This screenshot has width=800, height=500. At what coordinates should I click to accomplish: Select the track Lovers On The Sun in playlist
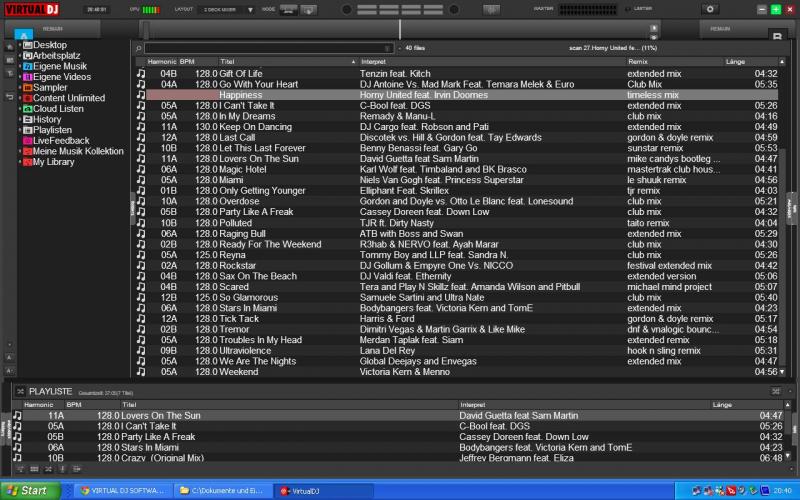(x=402, y=416)
